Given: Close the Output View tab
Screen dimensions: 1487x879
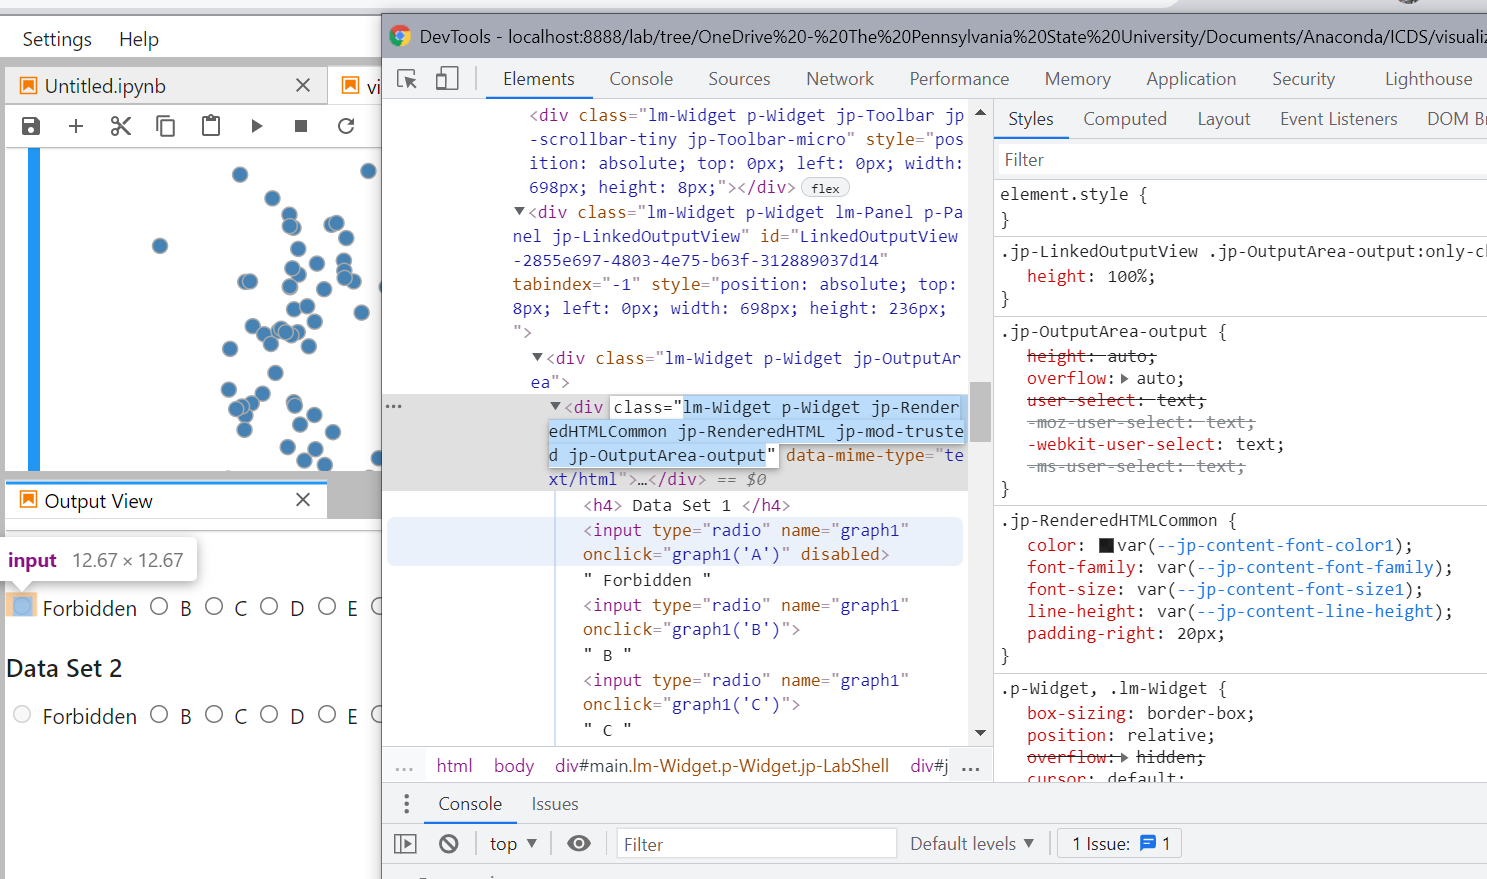Looking at the screenshot, I should [303, 500].
